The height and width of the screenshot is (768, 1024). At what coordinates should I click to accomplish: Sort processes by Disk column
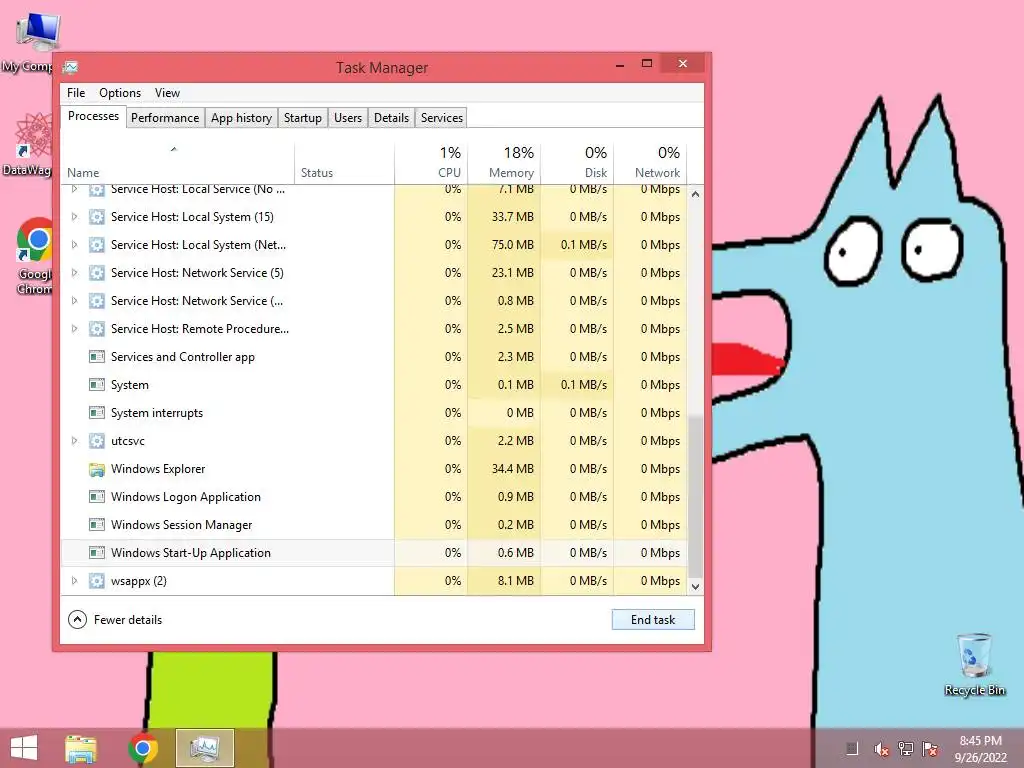click(x=577, y=162)
